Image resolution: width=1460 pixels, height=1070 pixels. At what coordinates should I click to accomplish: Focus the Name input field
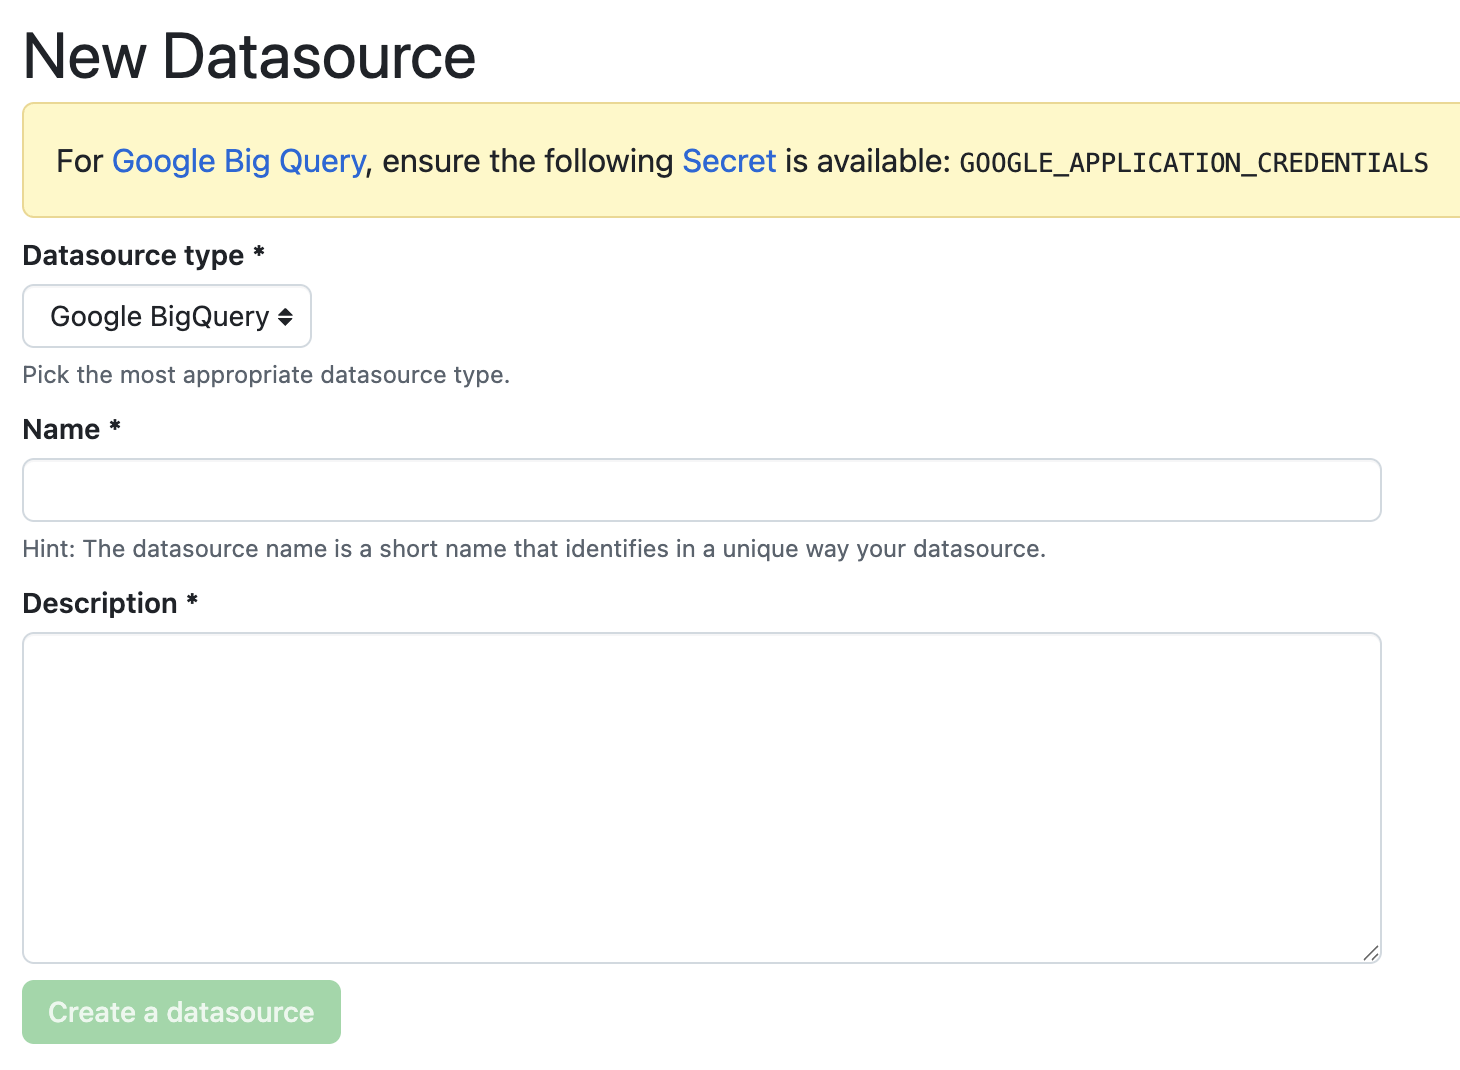click(x=702, y=490)
